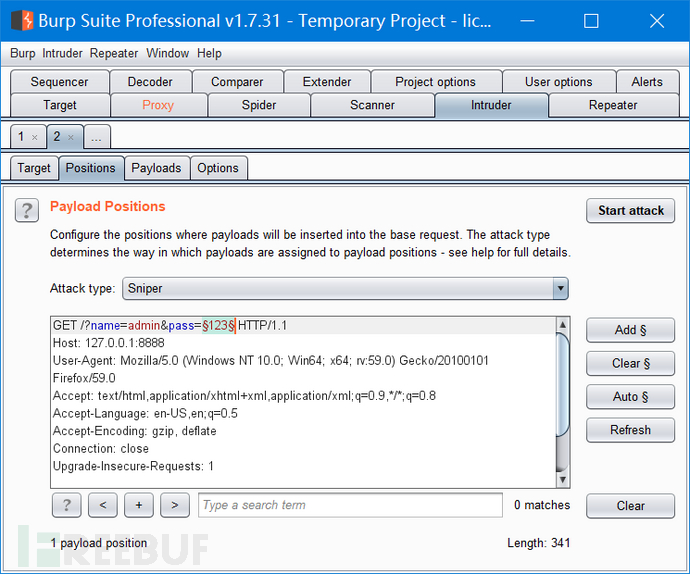Viewport: 690px width, 574px height.
Task: Go to previous search match arrow
Action: 103,505
